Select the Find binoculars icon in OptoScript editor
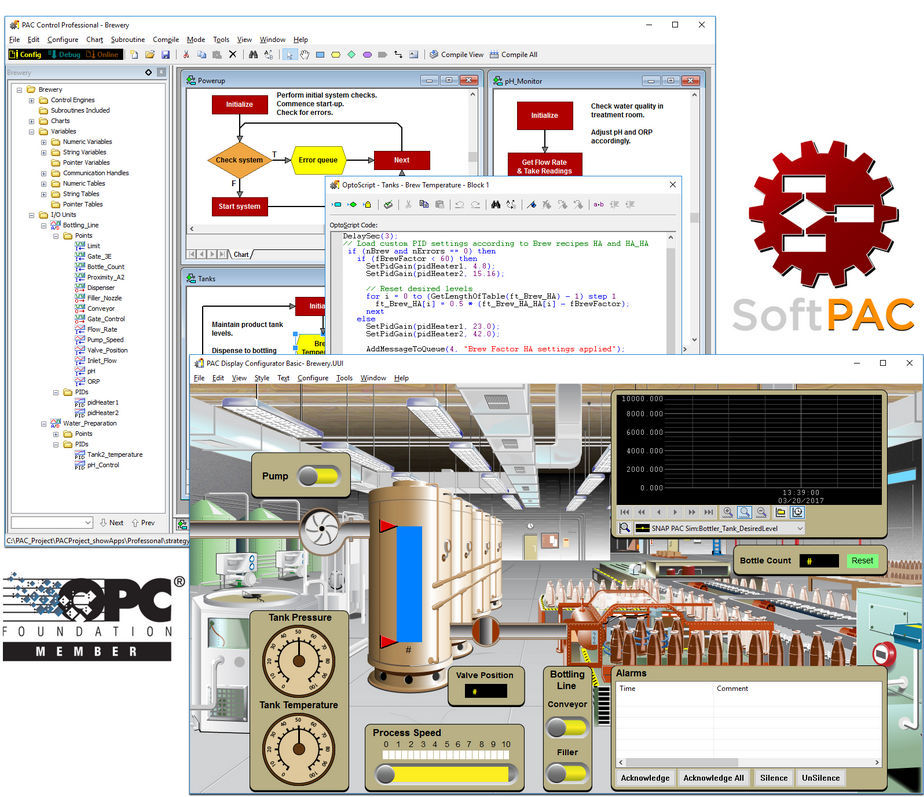 pos(494,204)
